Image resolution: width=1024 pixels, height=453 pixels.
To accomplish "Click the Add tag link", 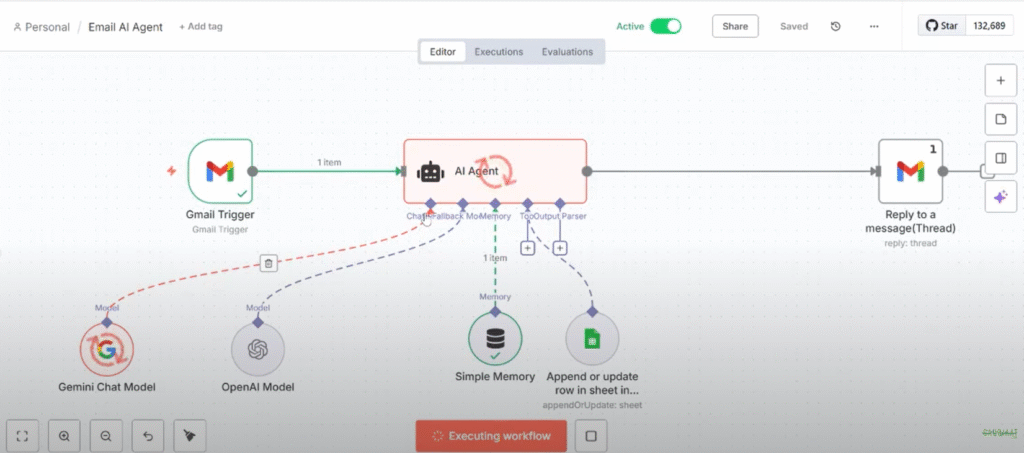I will point(201,27).
